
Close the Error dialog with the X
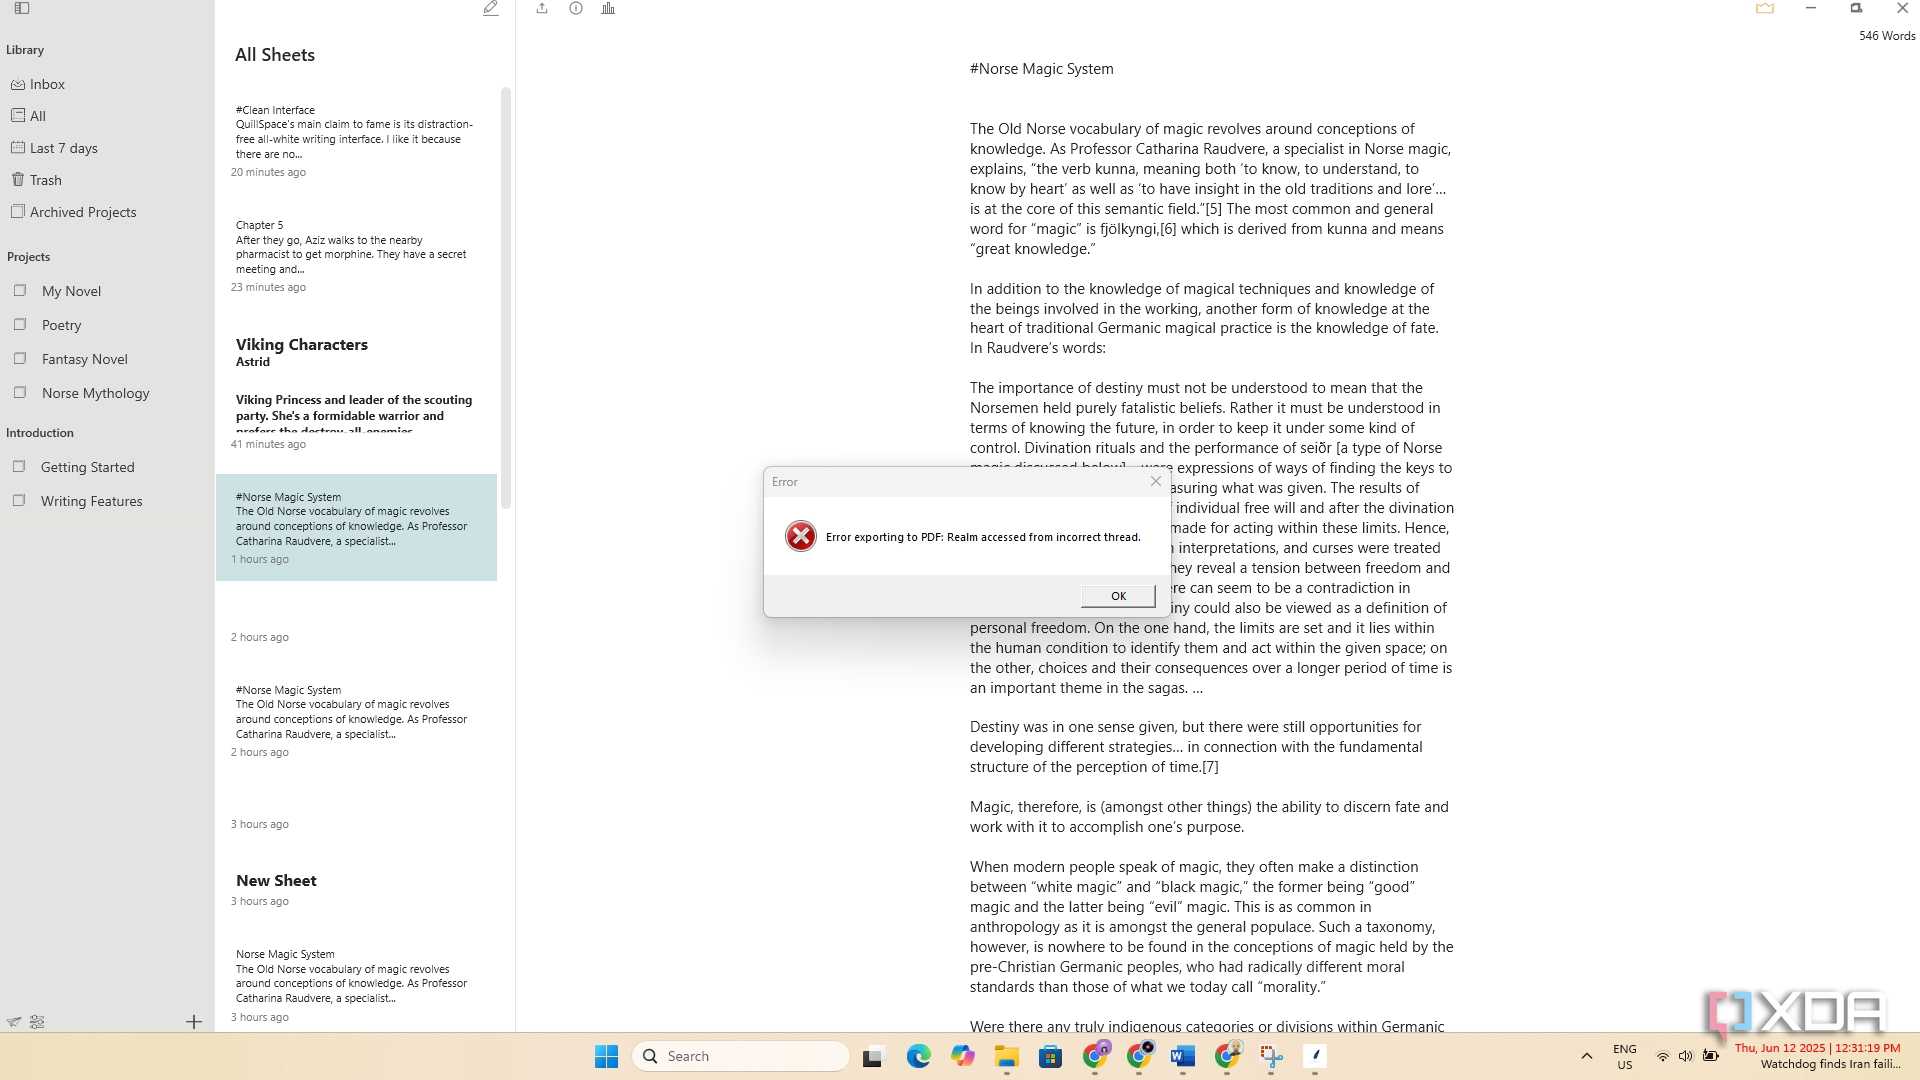(x=1156, y=481)
